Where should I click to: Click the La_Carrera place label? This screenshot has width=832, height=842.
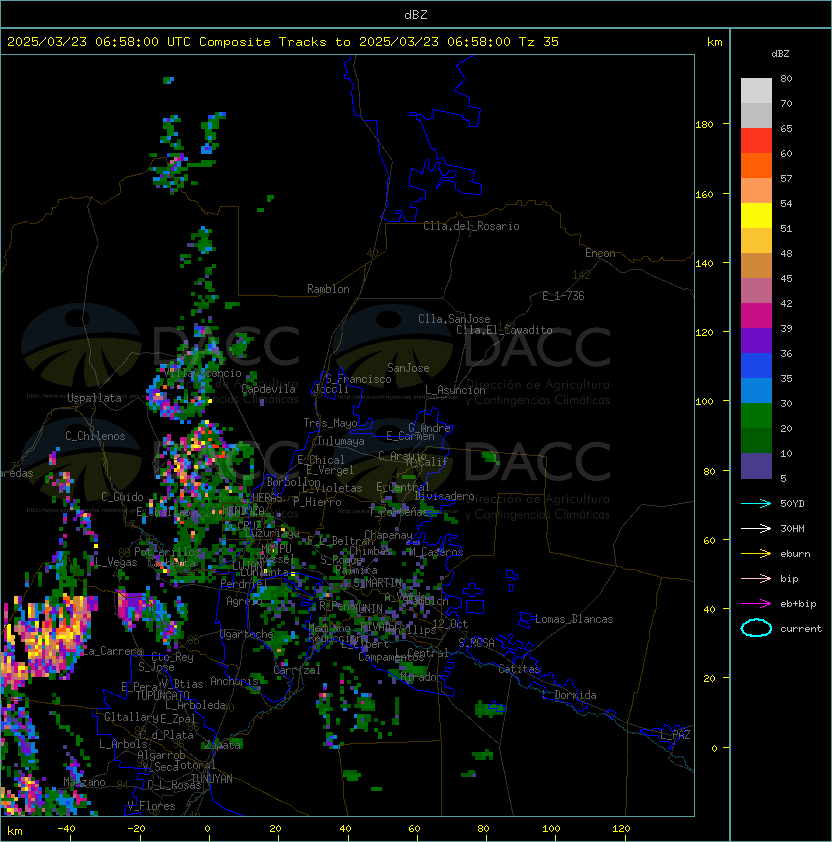click(x=112, y=651)
